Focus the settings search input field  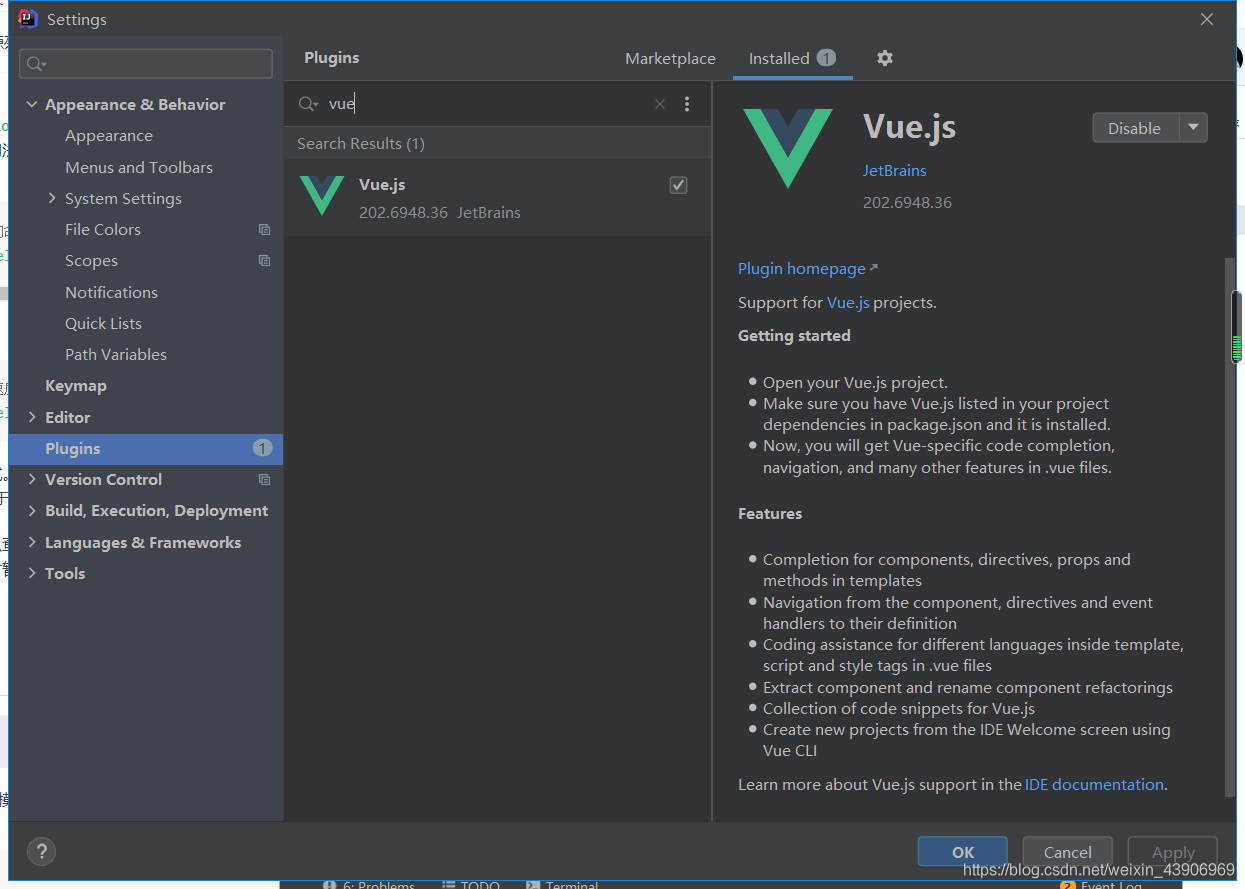click(x=146, y=64)
